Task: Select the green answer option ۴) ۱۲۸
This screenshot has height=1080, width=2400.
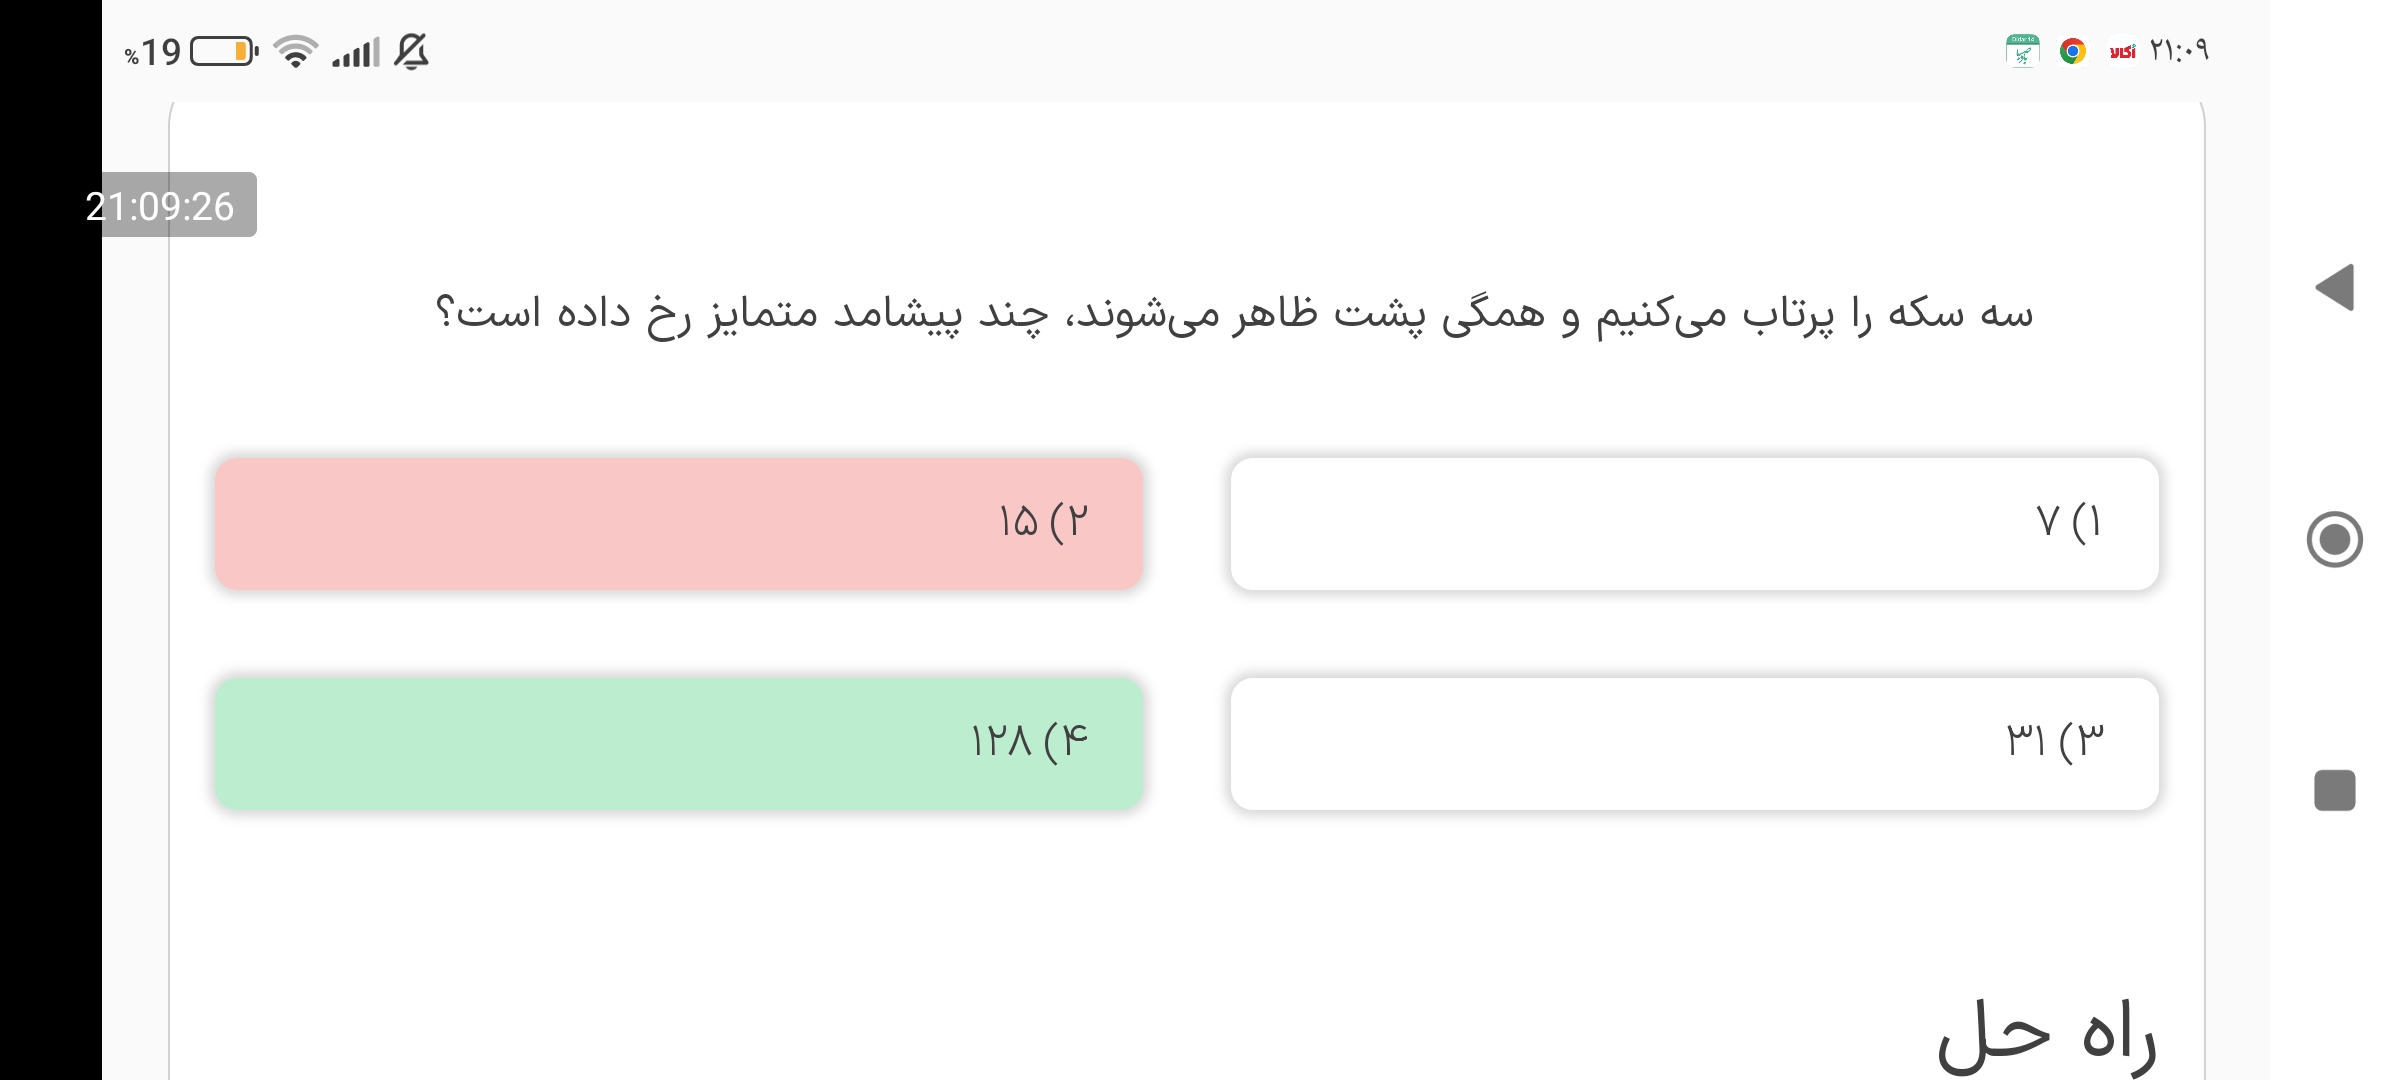Action: click(679, 743)
